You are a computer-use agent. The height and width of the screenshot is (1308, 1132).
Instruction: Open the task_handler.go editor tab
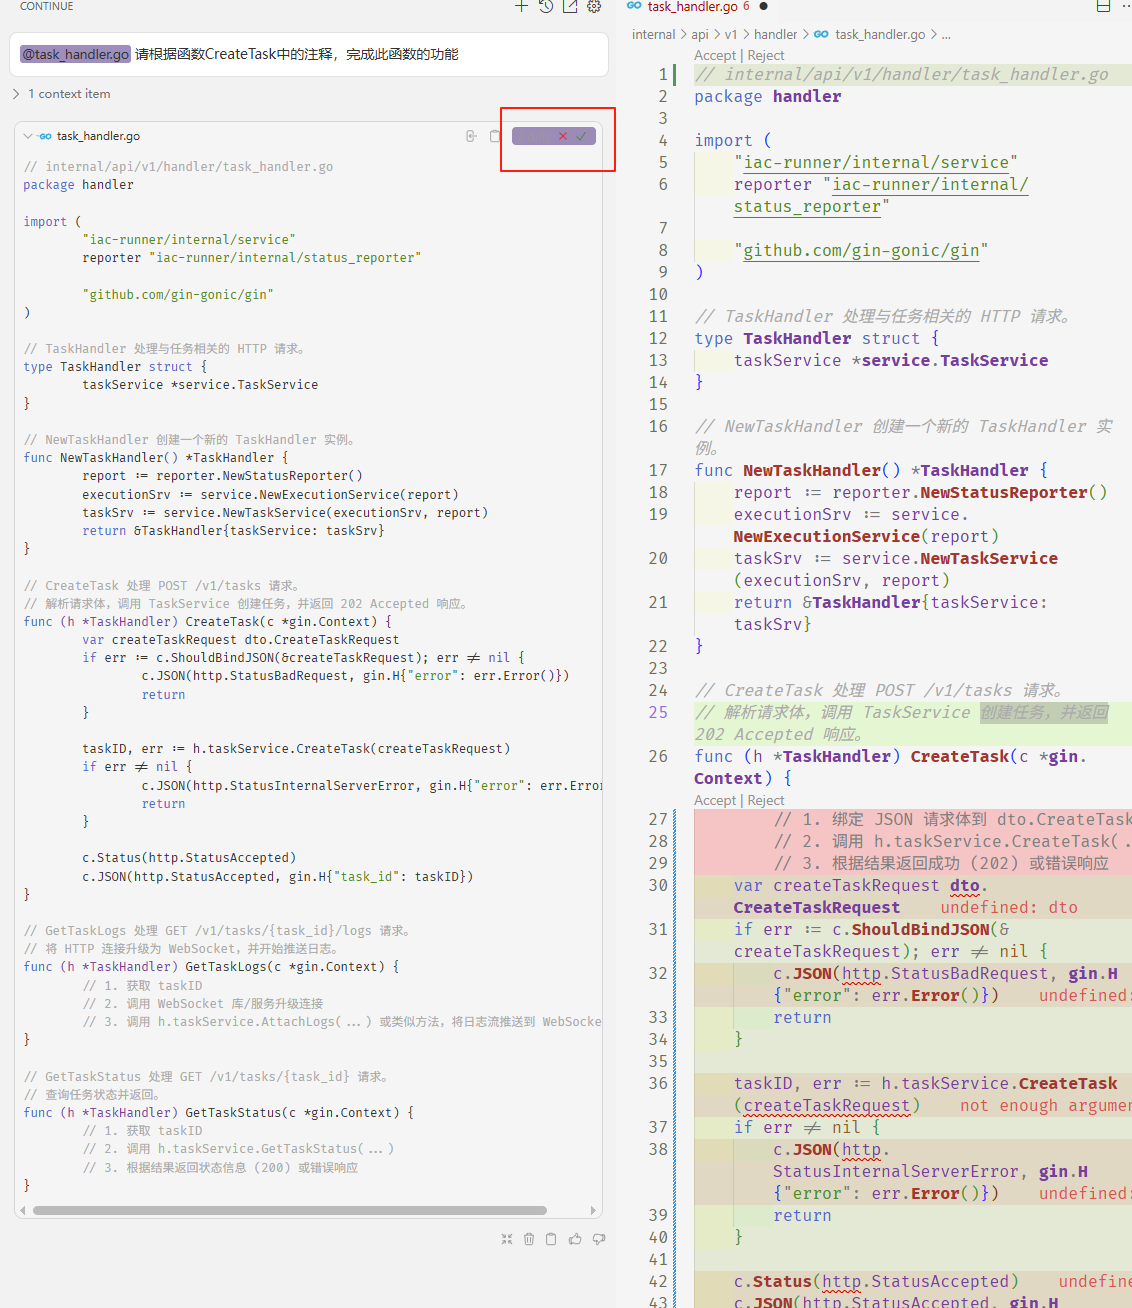(x=692, y=6)
